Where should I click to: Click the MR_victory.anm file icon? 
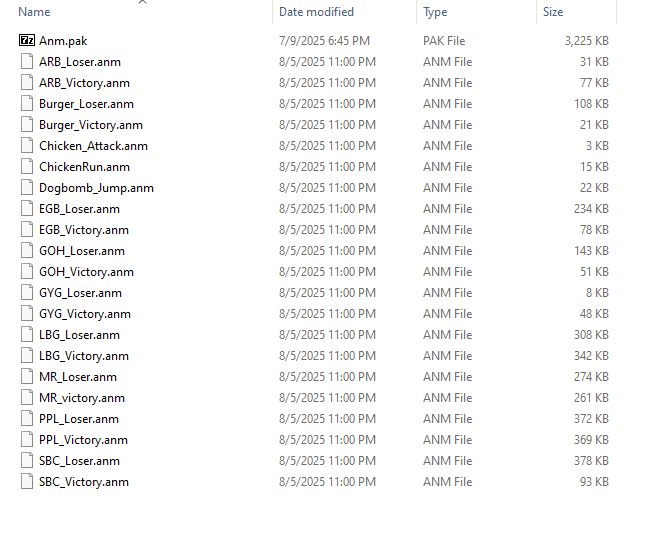27,397
